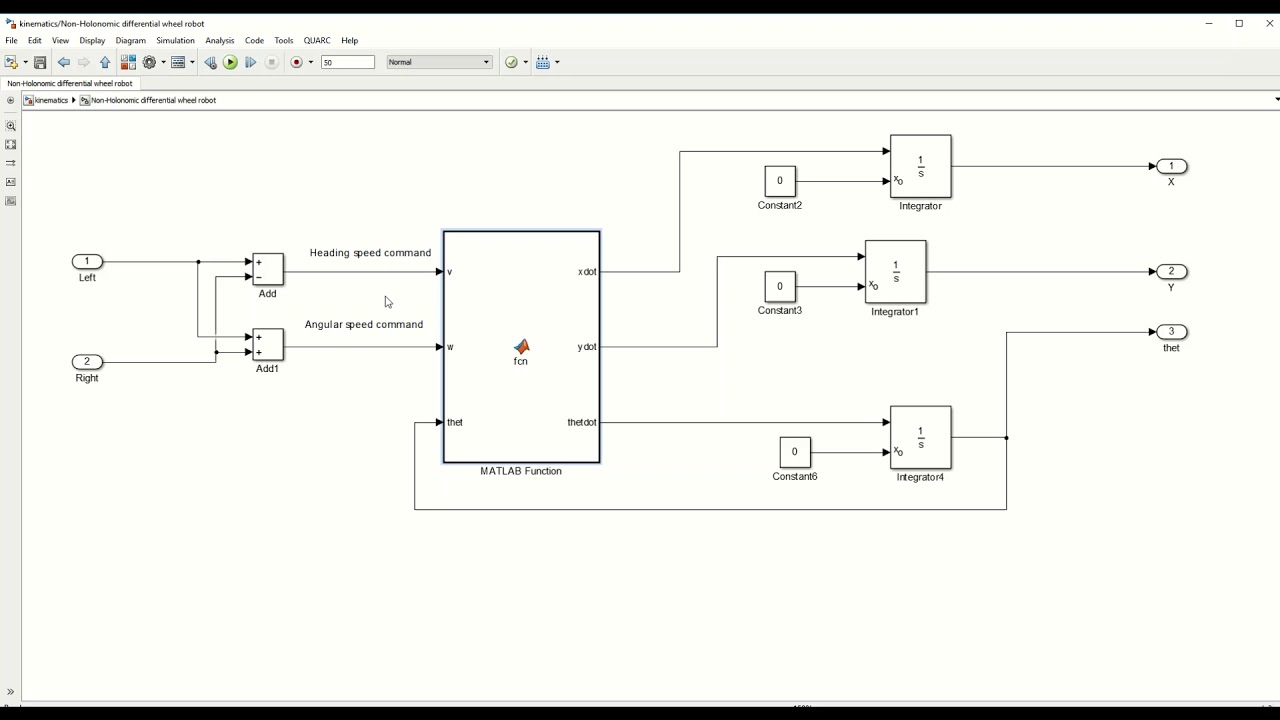Click the Stop simulation button
Viewport: 1280px width, 720px height.
[272, 62]
